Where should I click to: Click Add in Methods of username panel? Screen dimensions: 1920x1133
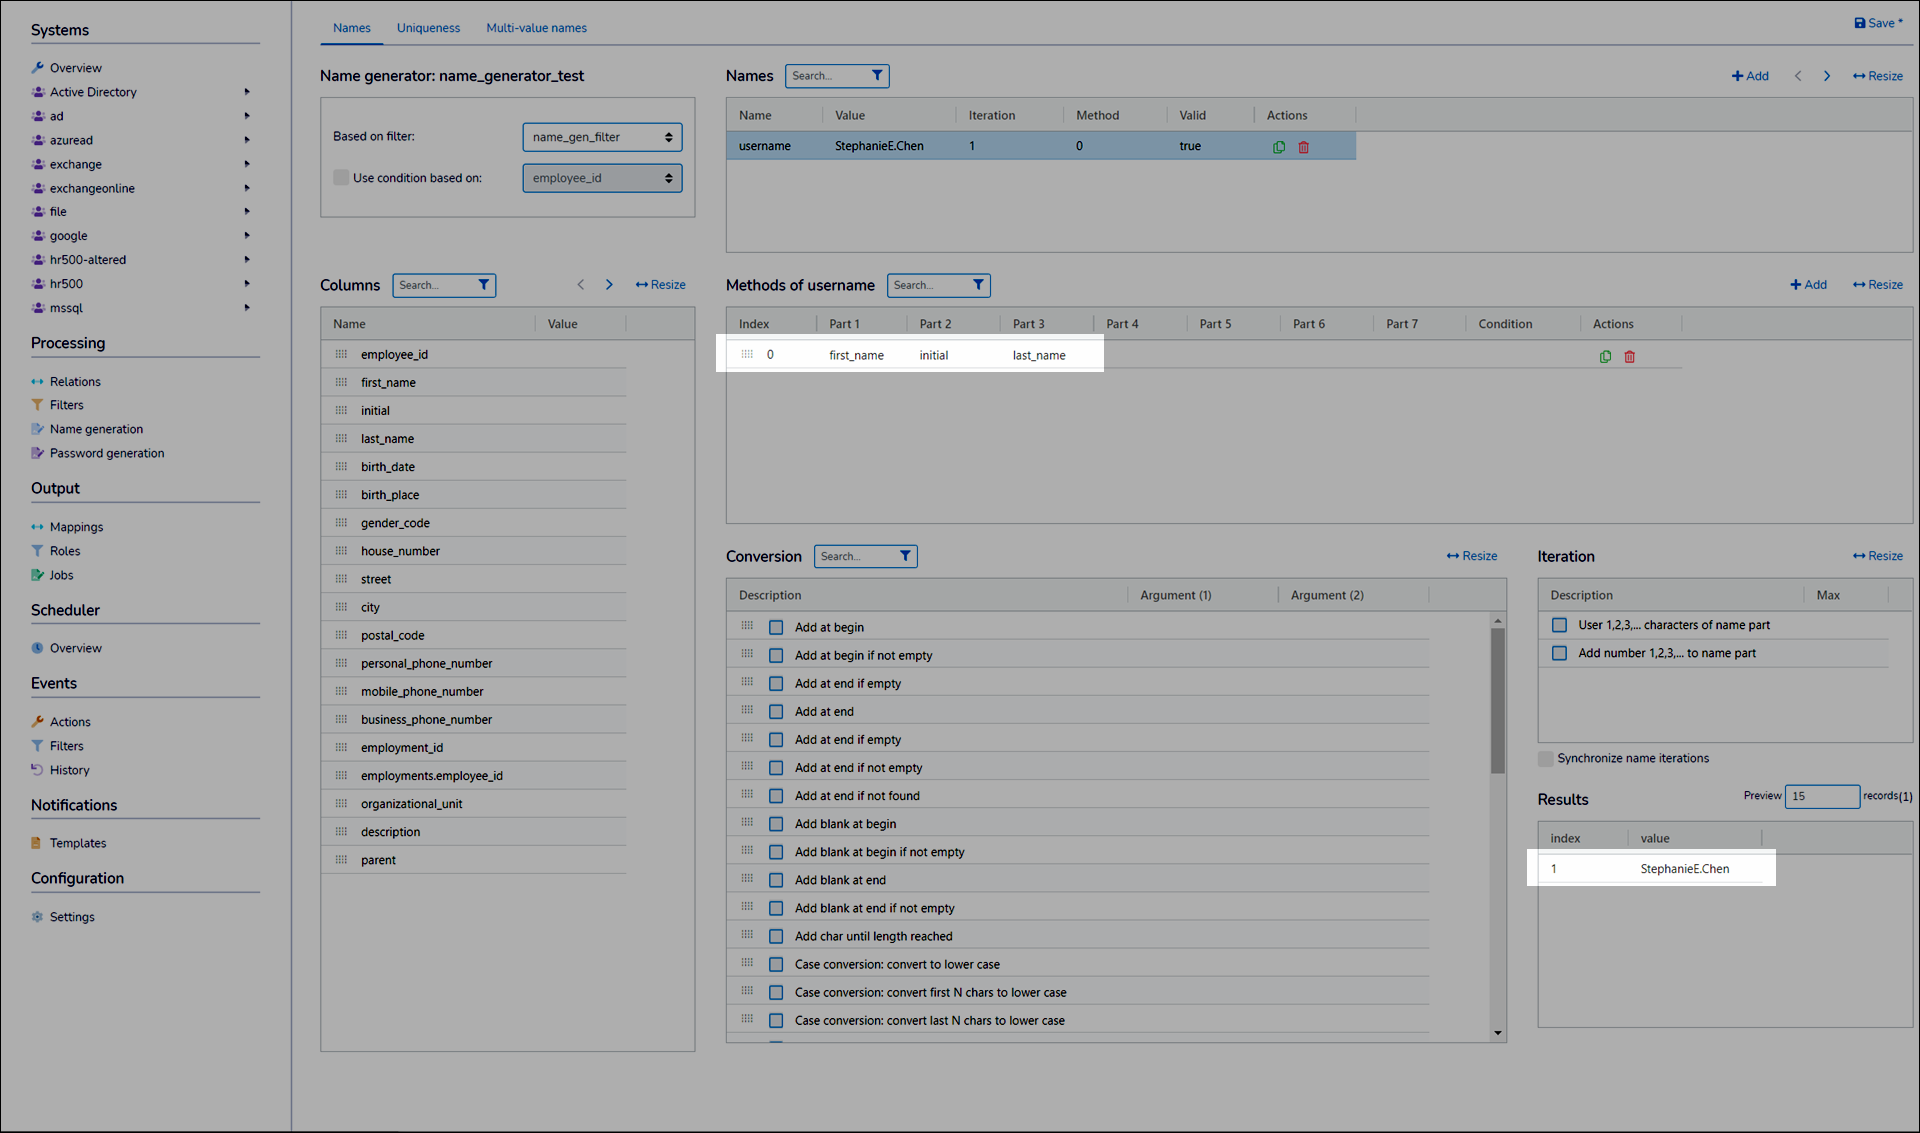pos(1808,285)
